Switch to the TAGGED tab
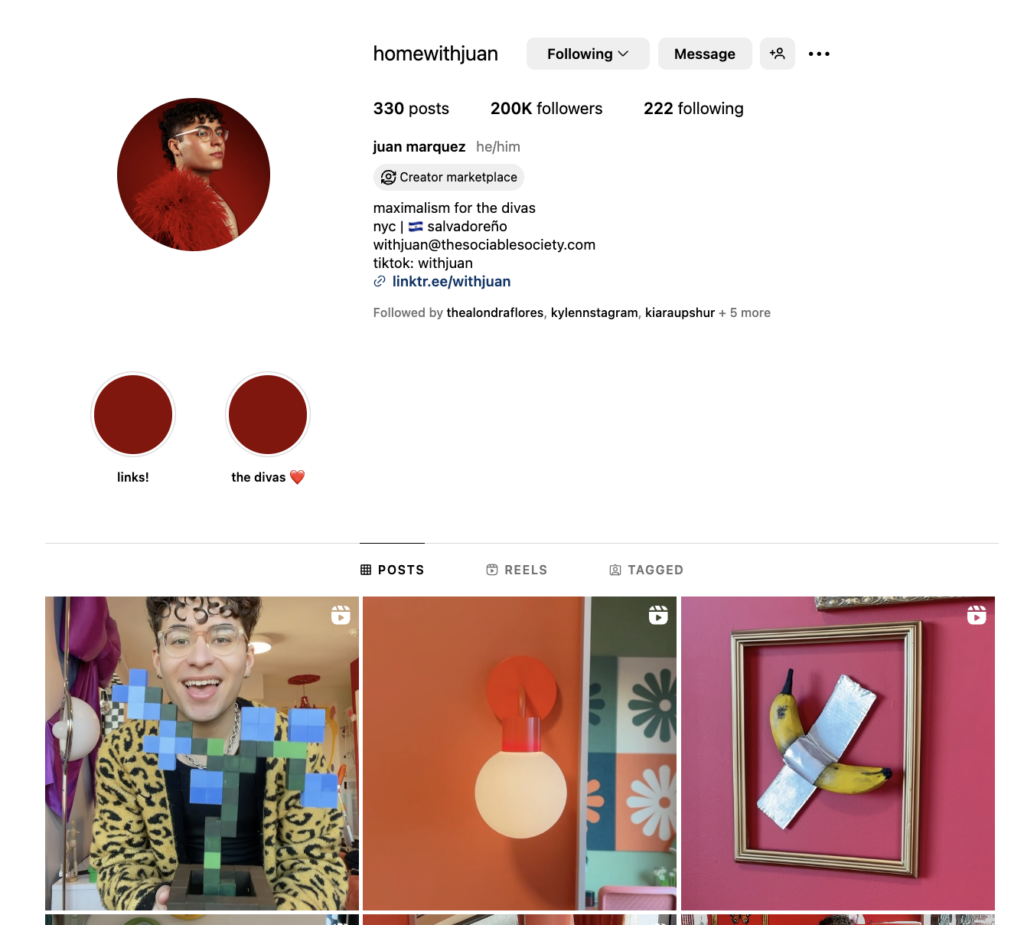 point(646,570)
